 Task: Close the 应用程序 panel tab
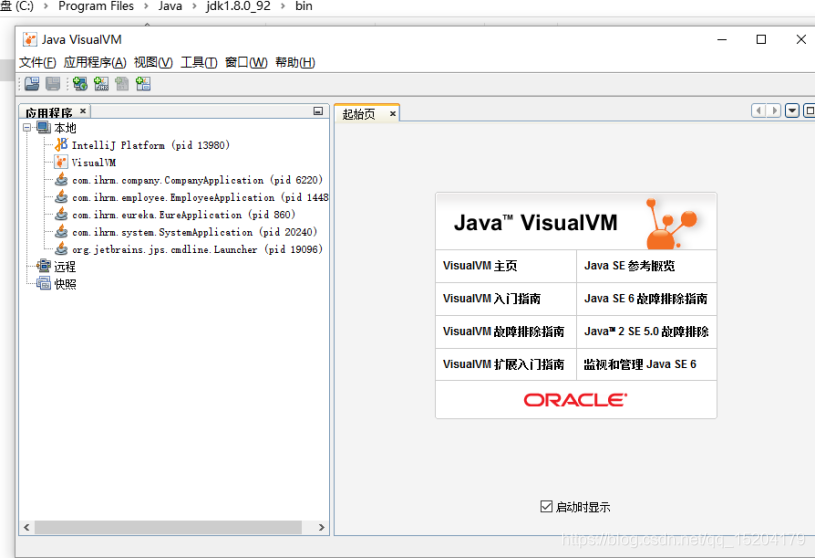point(83,111)
